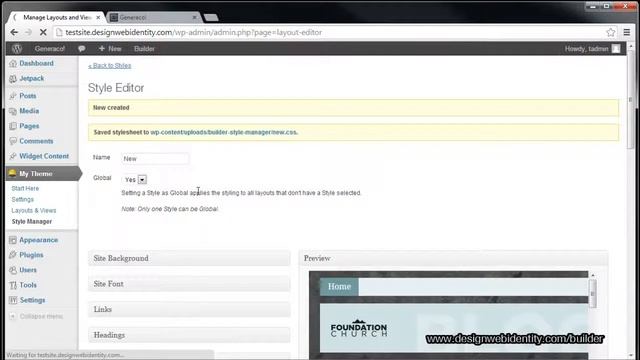Image resolution: width=640 pixels, height=360 pixels.
Task: Click the Collapse menu arrow icon
Action: click(x=13, y=316)
